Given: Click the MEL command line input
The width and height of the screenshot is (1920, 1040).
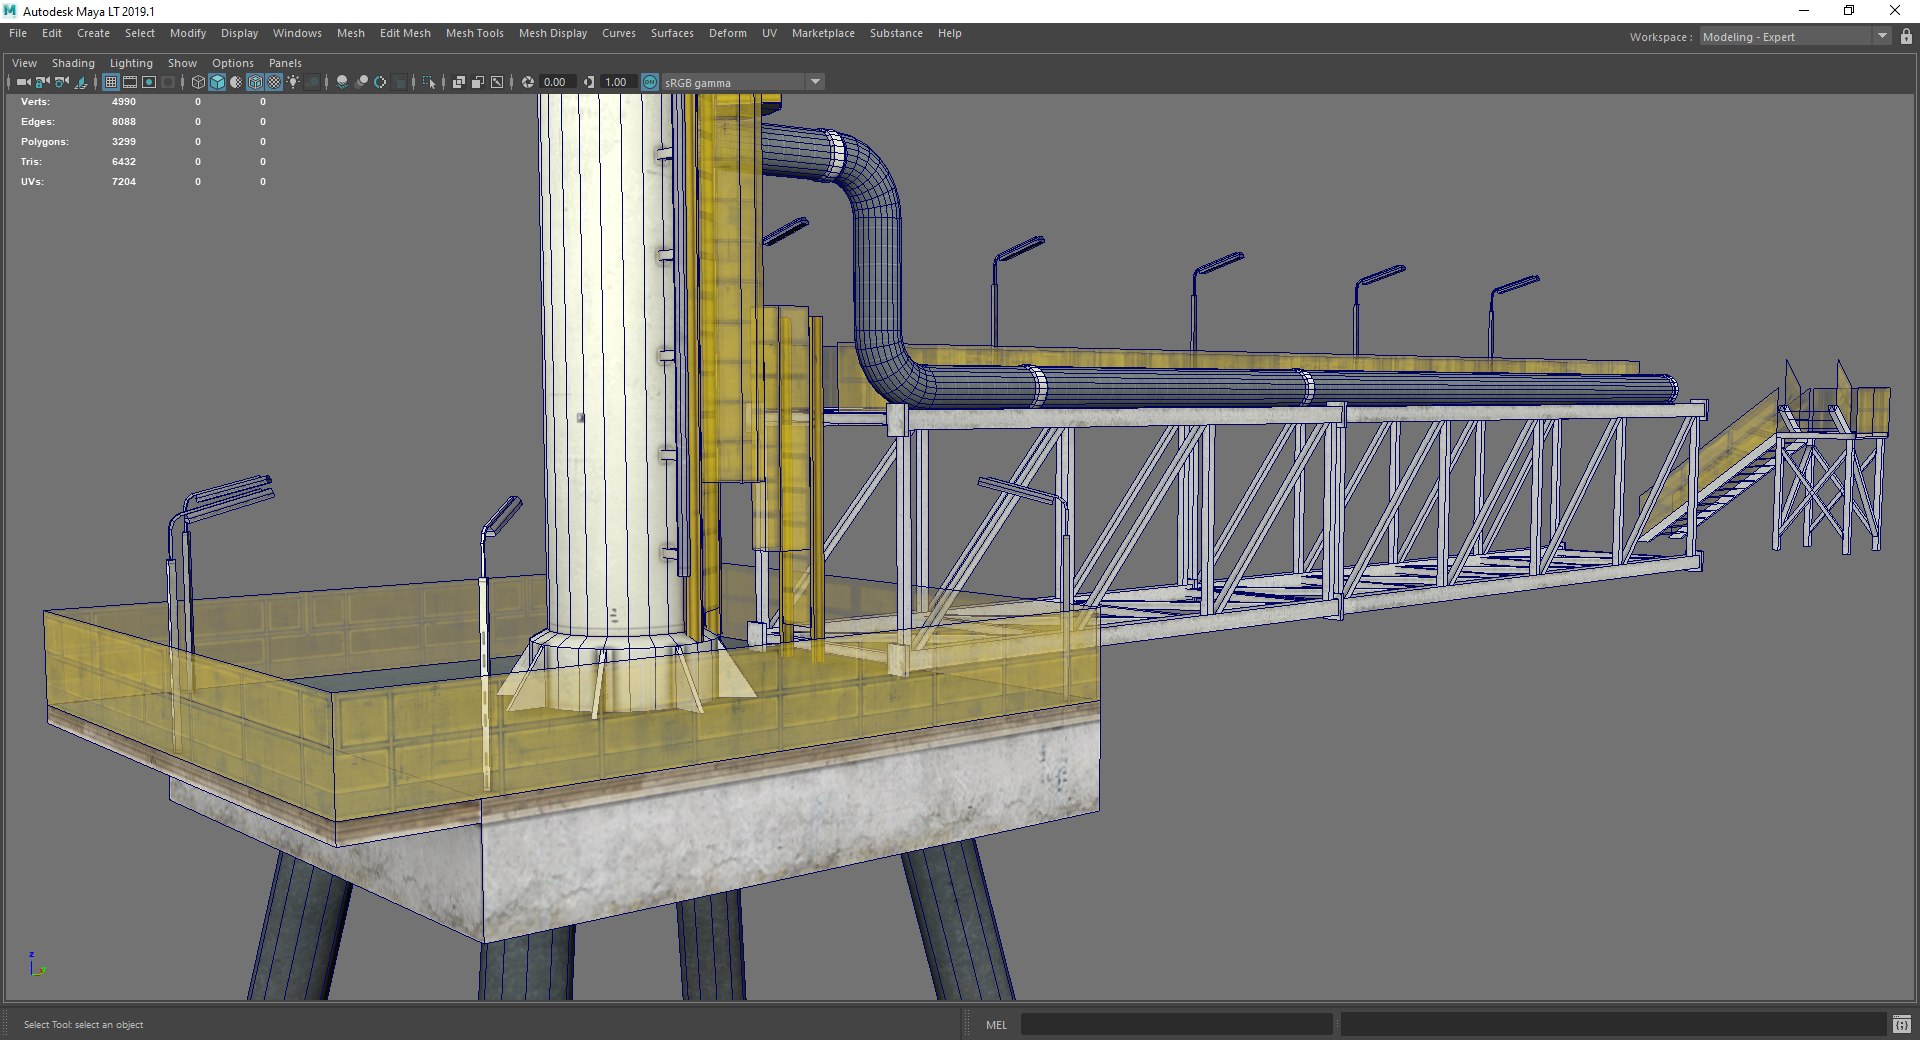Looking at the screenshot, I should [x=1176, y=1025].
